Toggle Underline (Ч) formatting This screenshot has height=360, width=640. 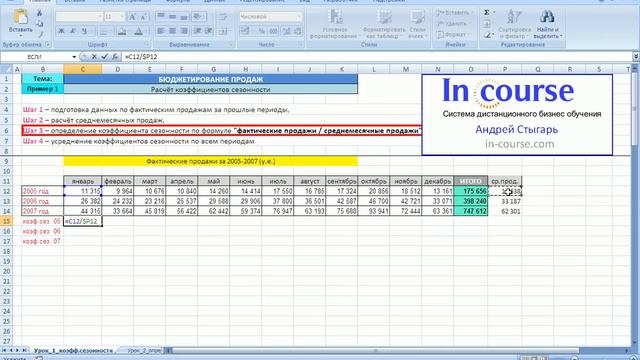tap(84, 31)
